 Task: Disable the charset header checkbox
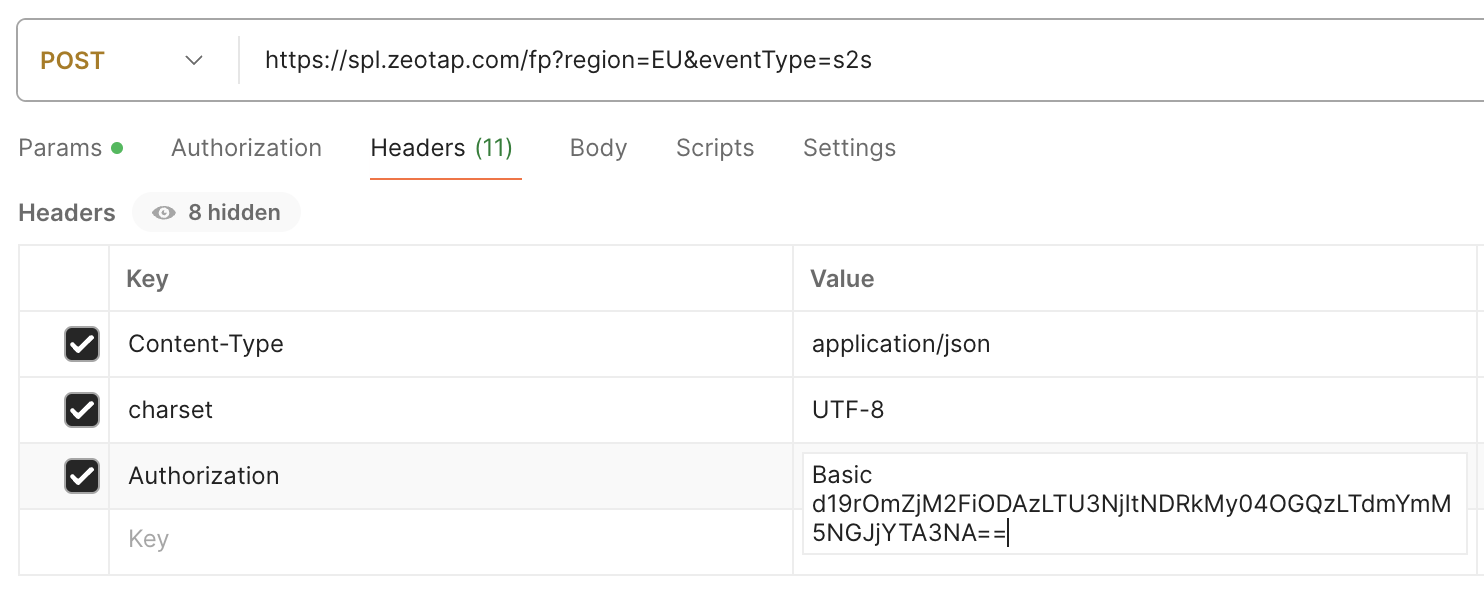tap(81, 410)
